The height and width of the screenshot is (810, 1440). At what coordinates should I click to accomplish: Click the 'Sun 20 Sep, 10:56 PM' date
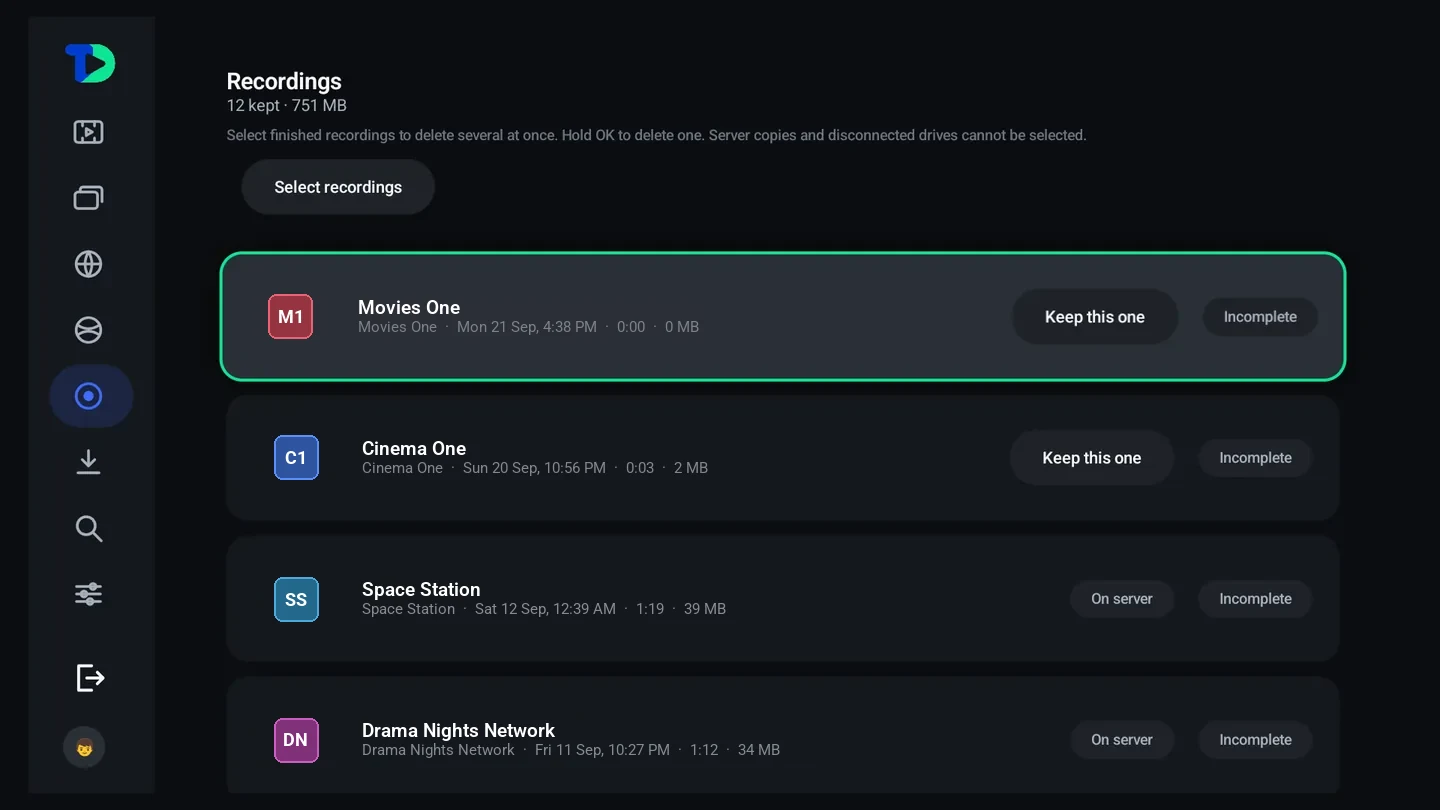(534, 468)
